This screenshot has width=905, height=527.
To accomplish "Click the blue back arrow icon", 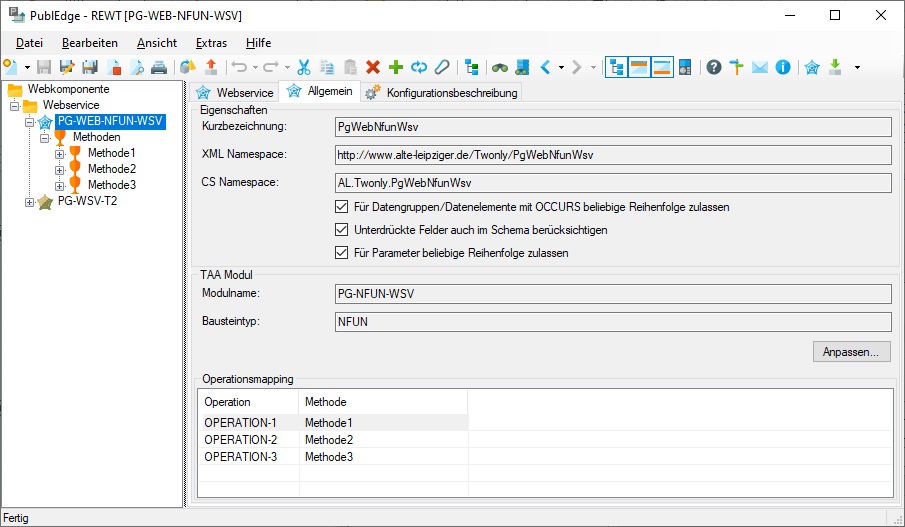I will [546, 67].
